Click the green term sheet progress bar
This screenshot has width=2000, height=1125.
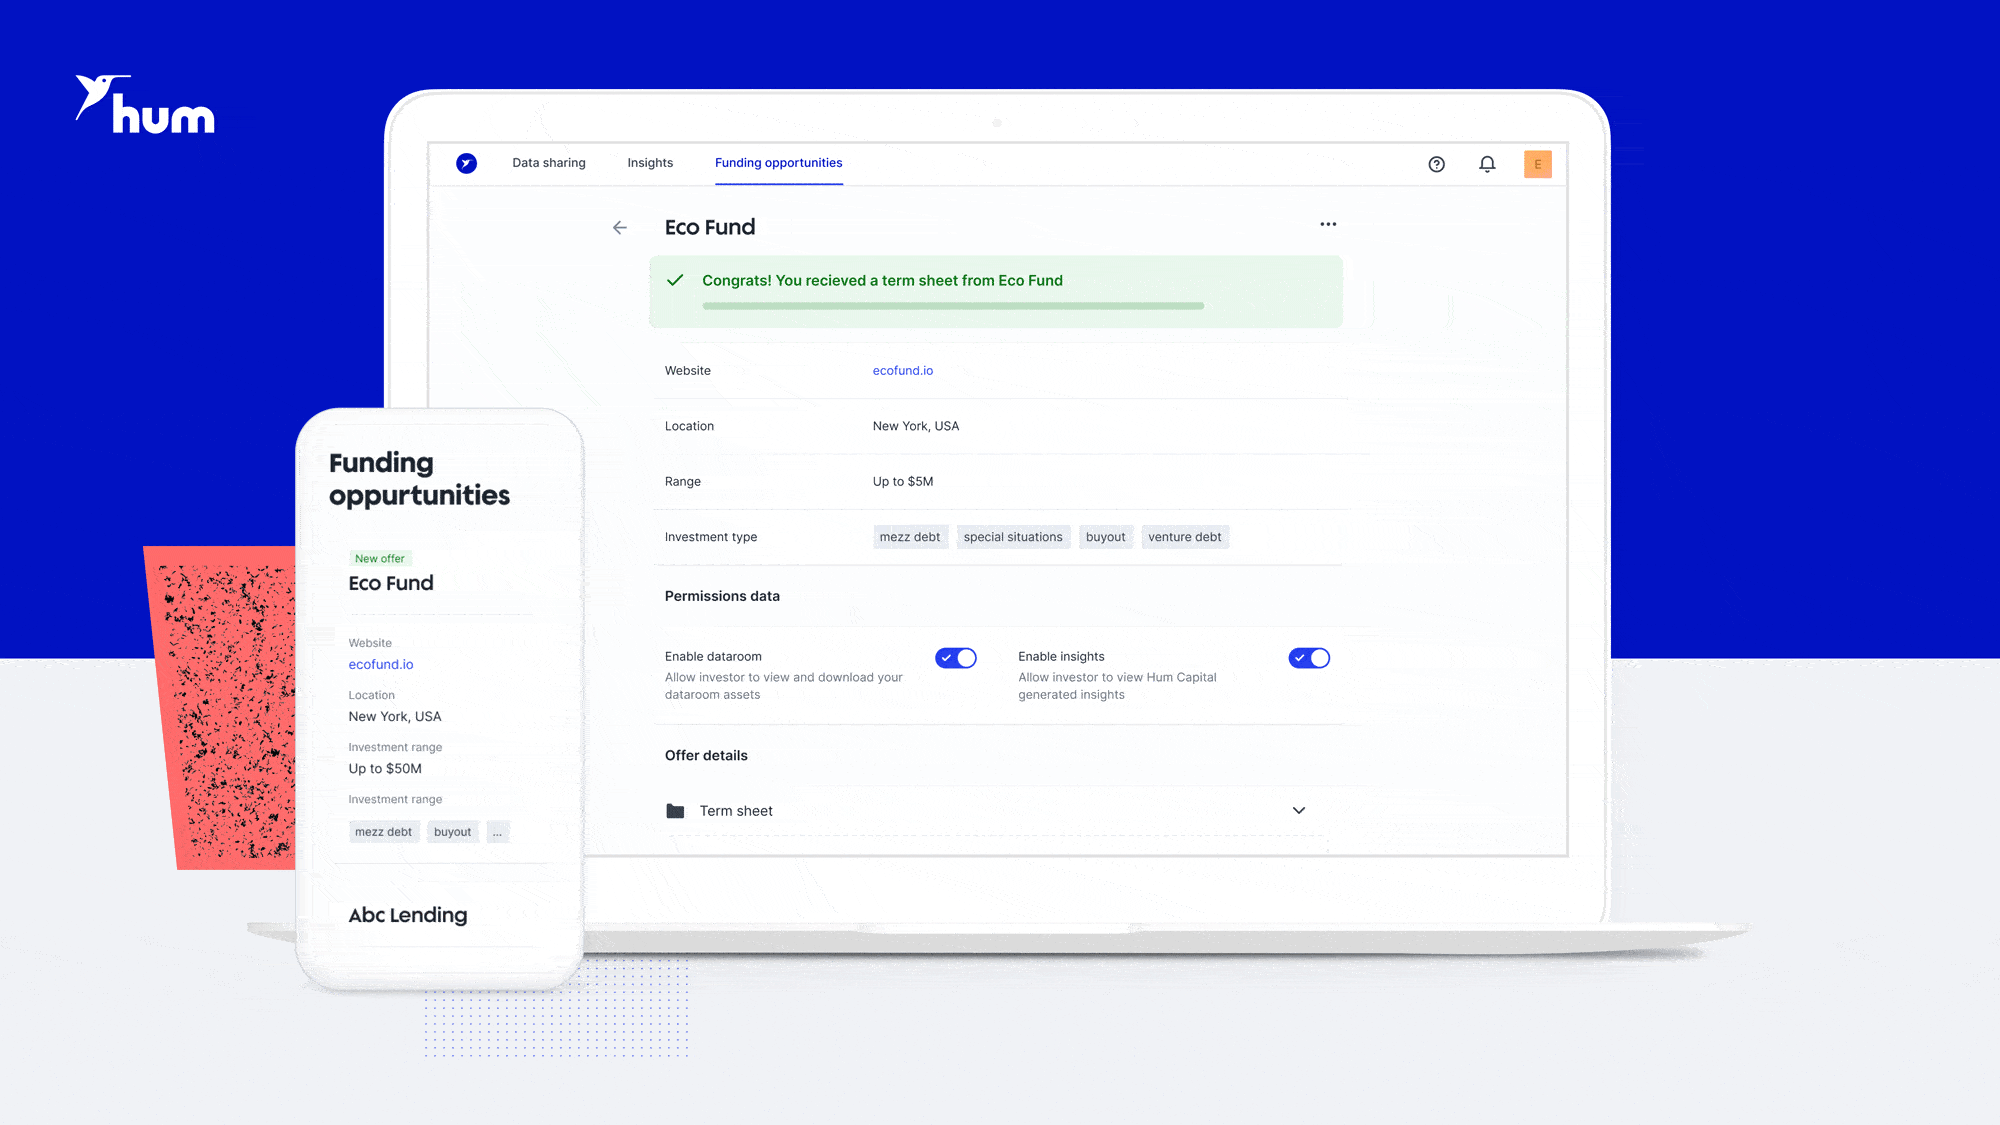pyautogui.click(x=952, y=306)
